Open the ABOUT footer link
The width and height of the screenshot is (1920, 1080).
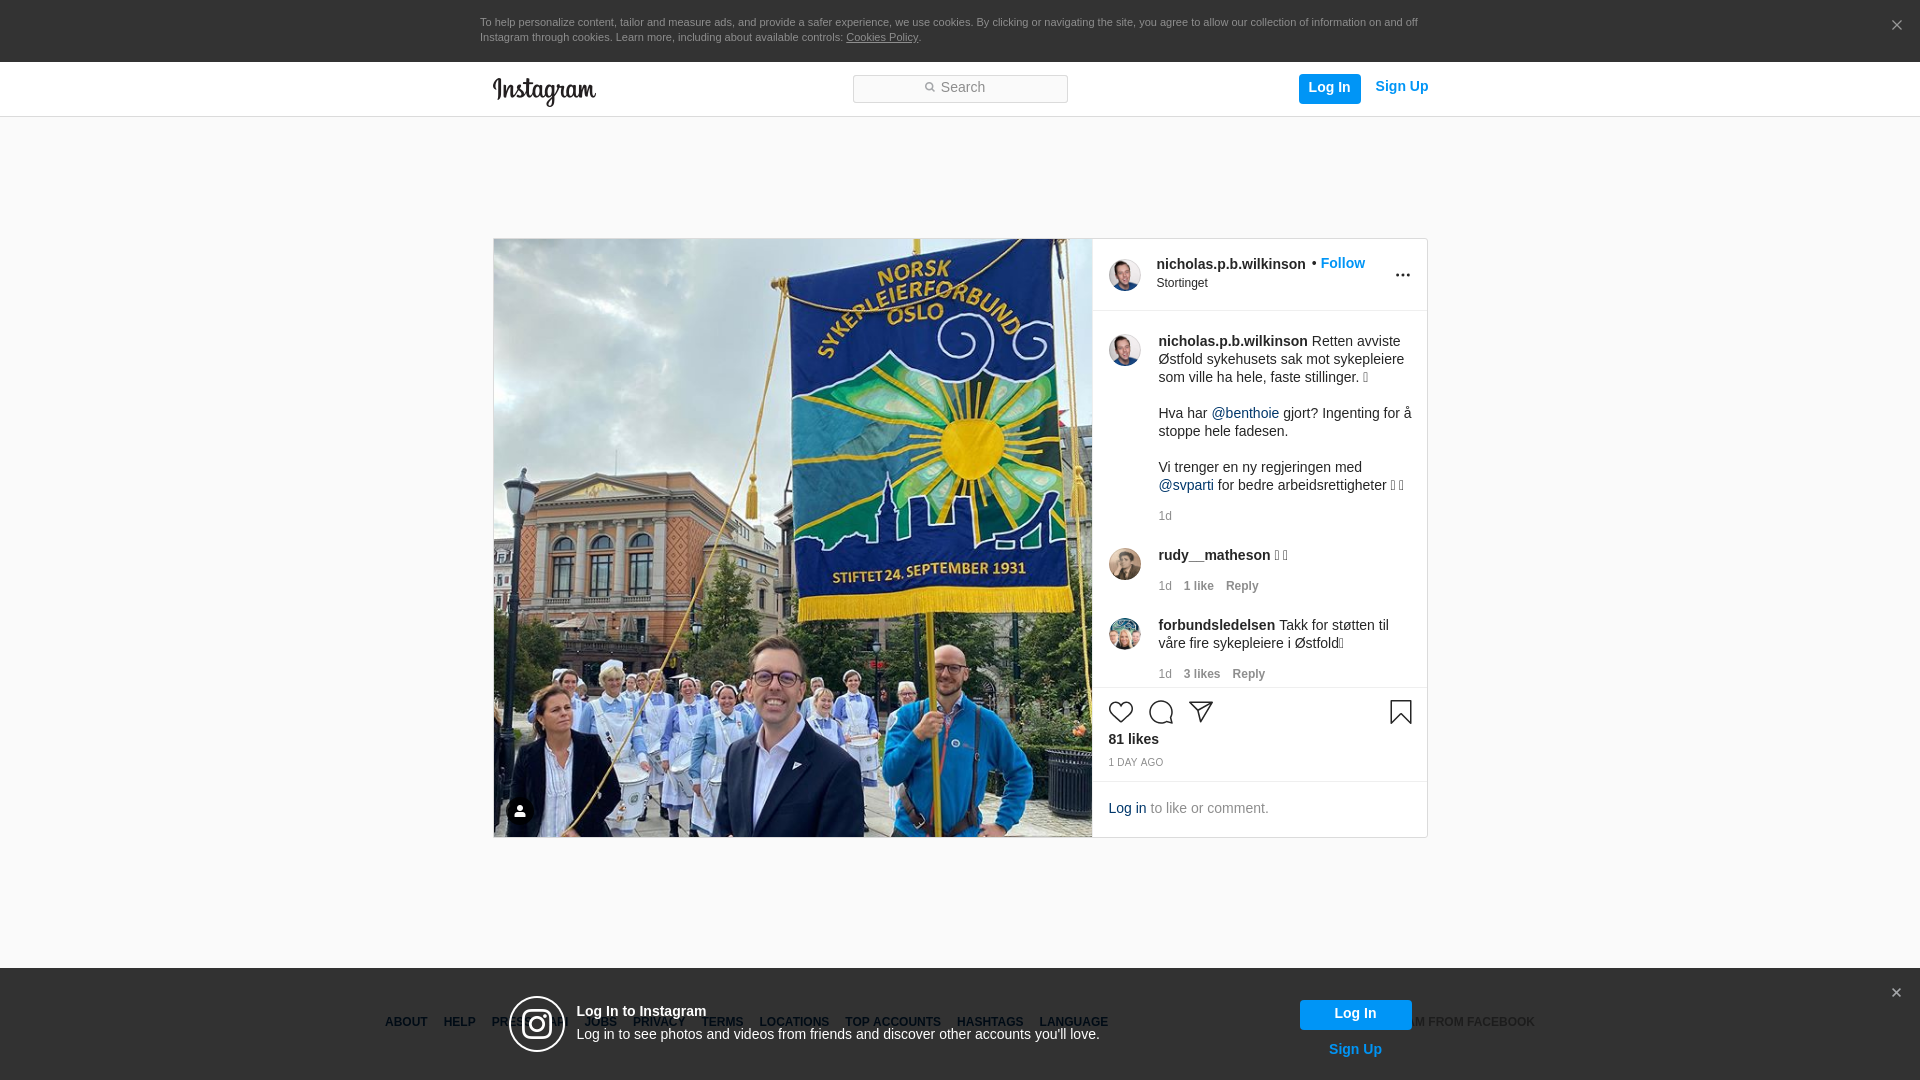[406, 1022]
